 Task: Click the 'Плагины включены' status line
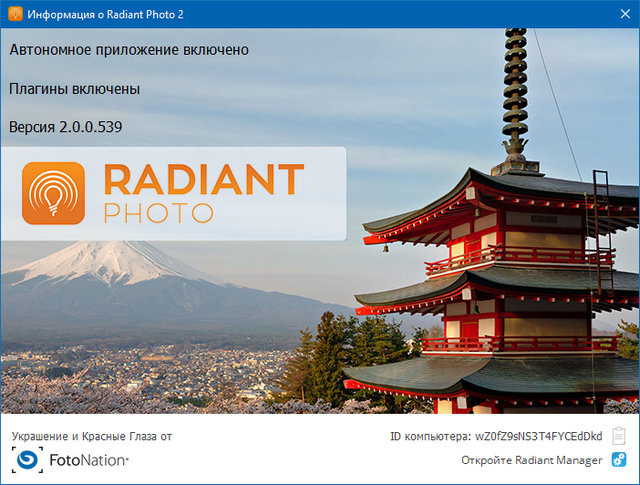(74, 89)
